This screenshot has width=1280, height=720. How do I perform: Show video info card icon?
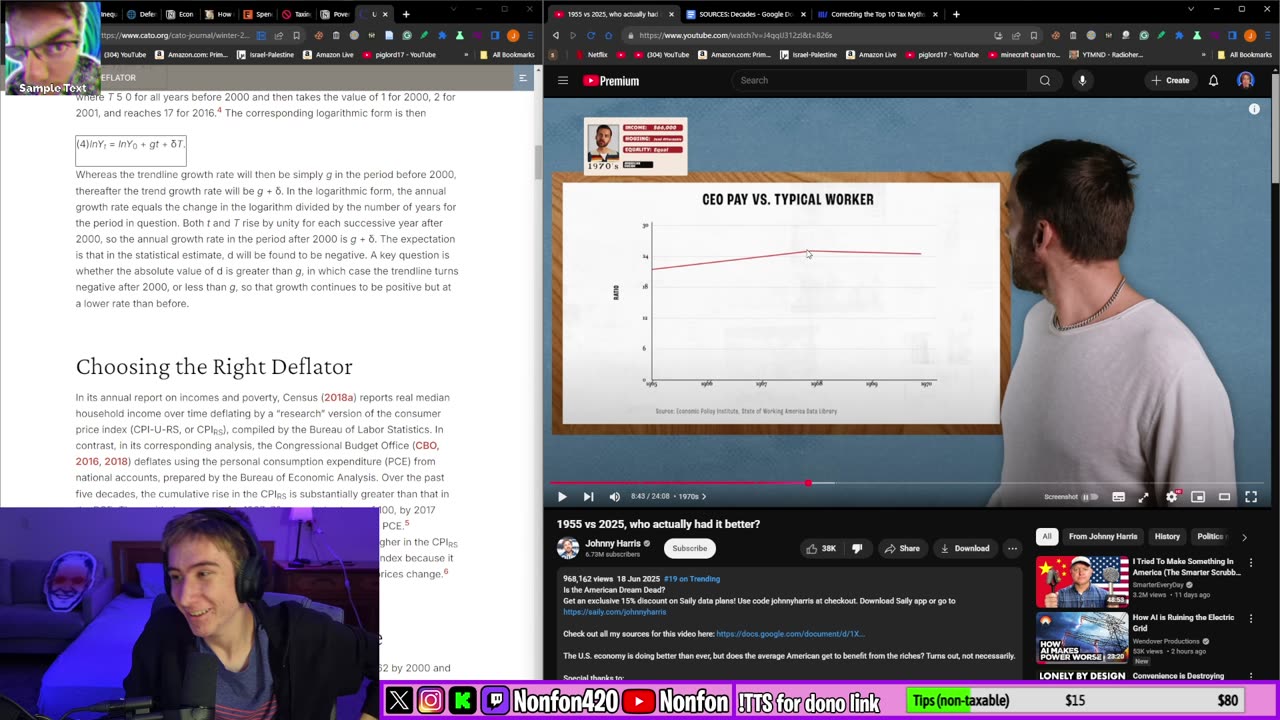(1254, 109)
